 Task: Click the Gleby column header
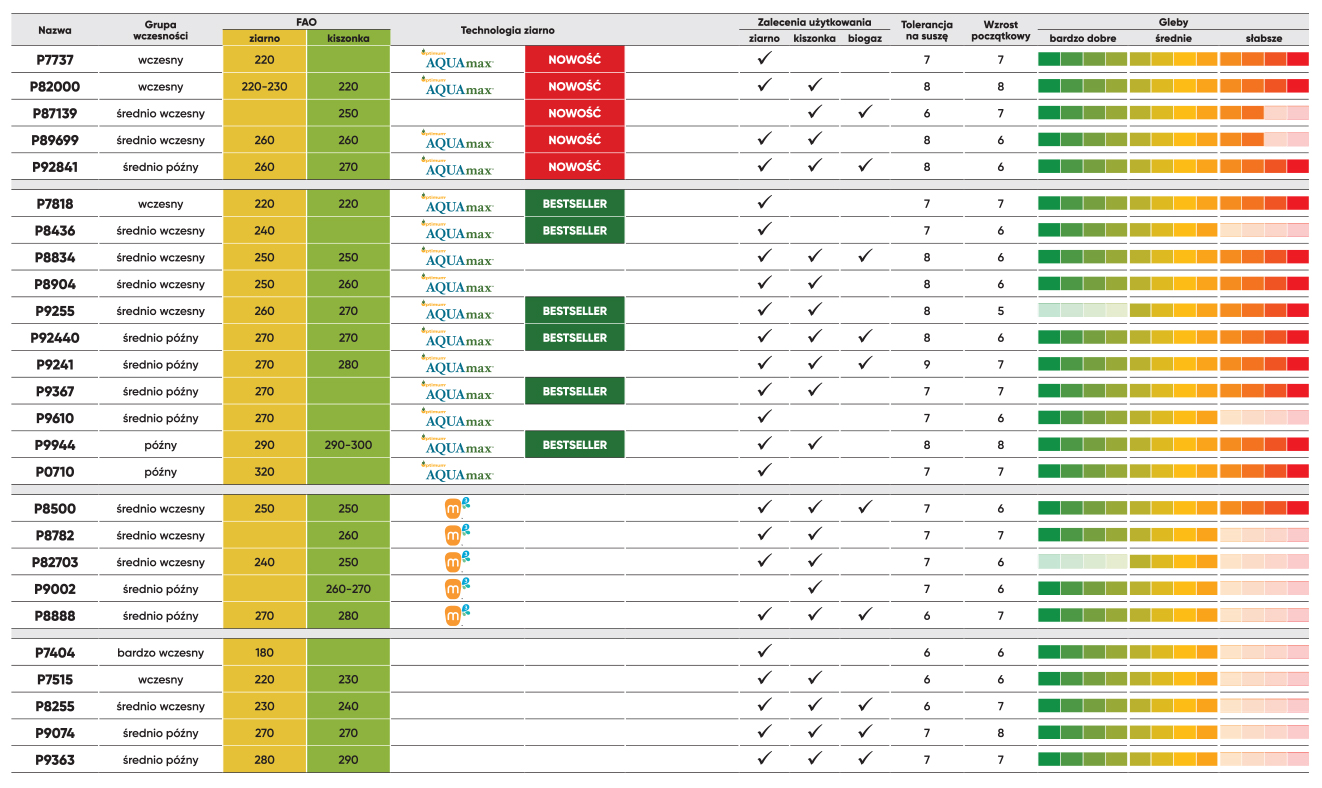pyautogui.click(x=1173, y=21)
